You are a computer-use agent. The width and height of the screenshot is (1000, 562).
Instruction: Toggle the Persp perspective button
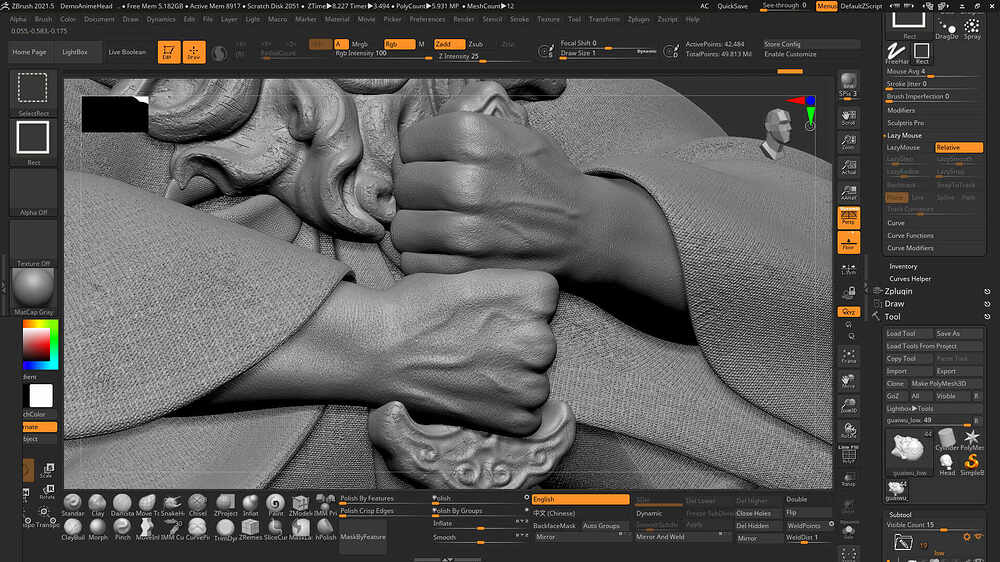848,218
